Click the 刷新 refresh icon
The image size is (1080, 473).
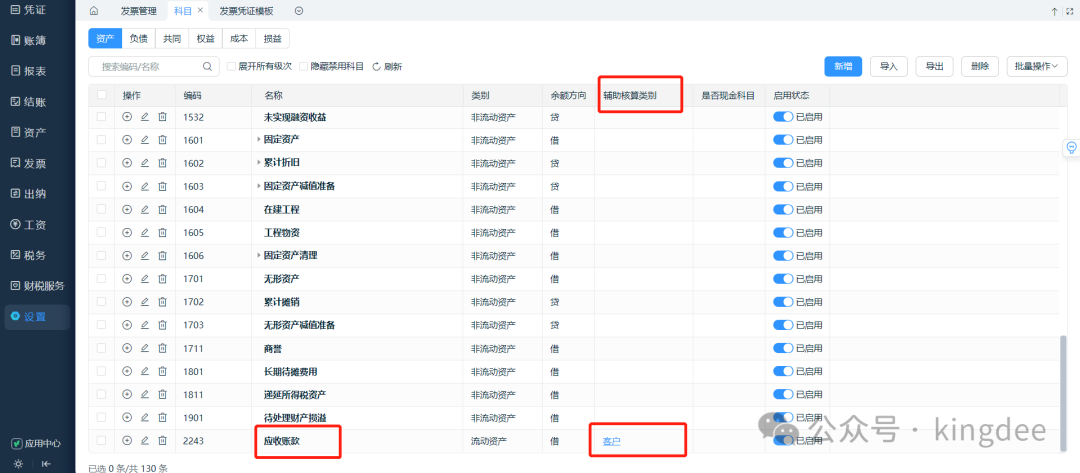click(377, 67)
